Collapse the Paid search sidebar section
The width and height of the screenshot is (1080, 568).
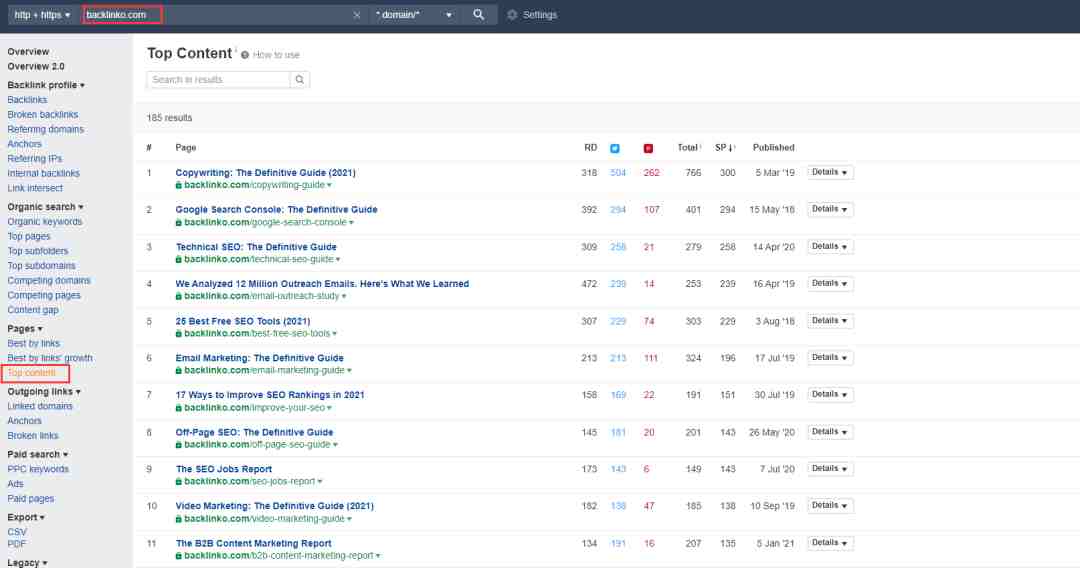coord(38,454)
